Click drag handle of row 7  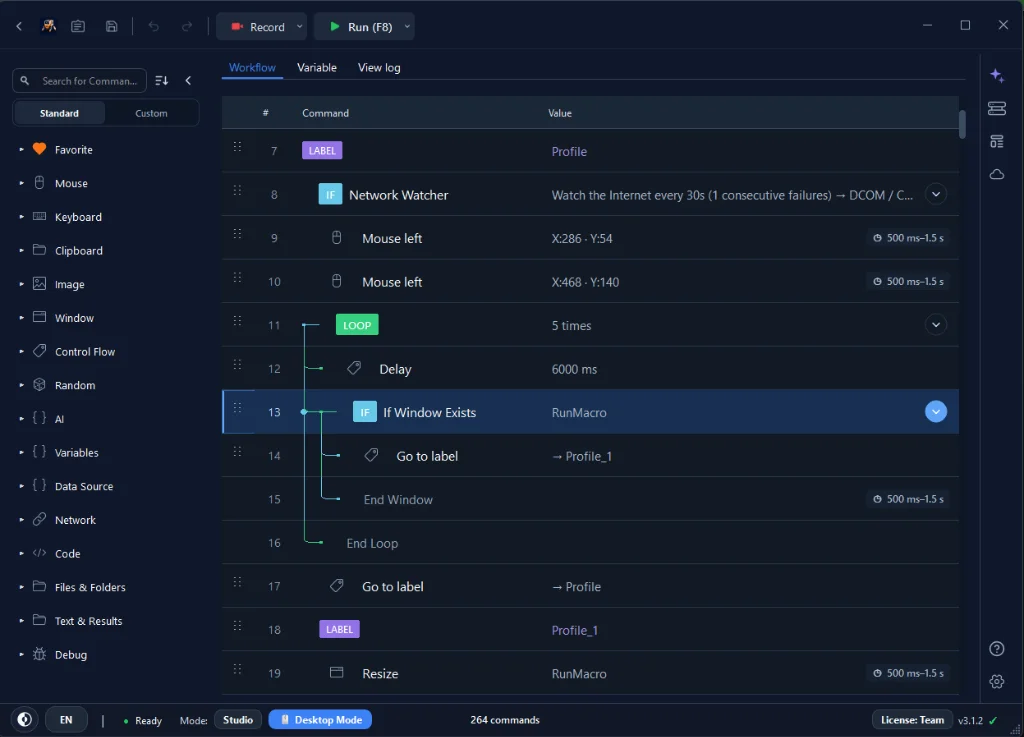(x=237, y=147)
